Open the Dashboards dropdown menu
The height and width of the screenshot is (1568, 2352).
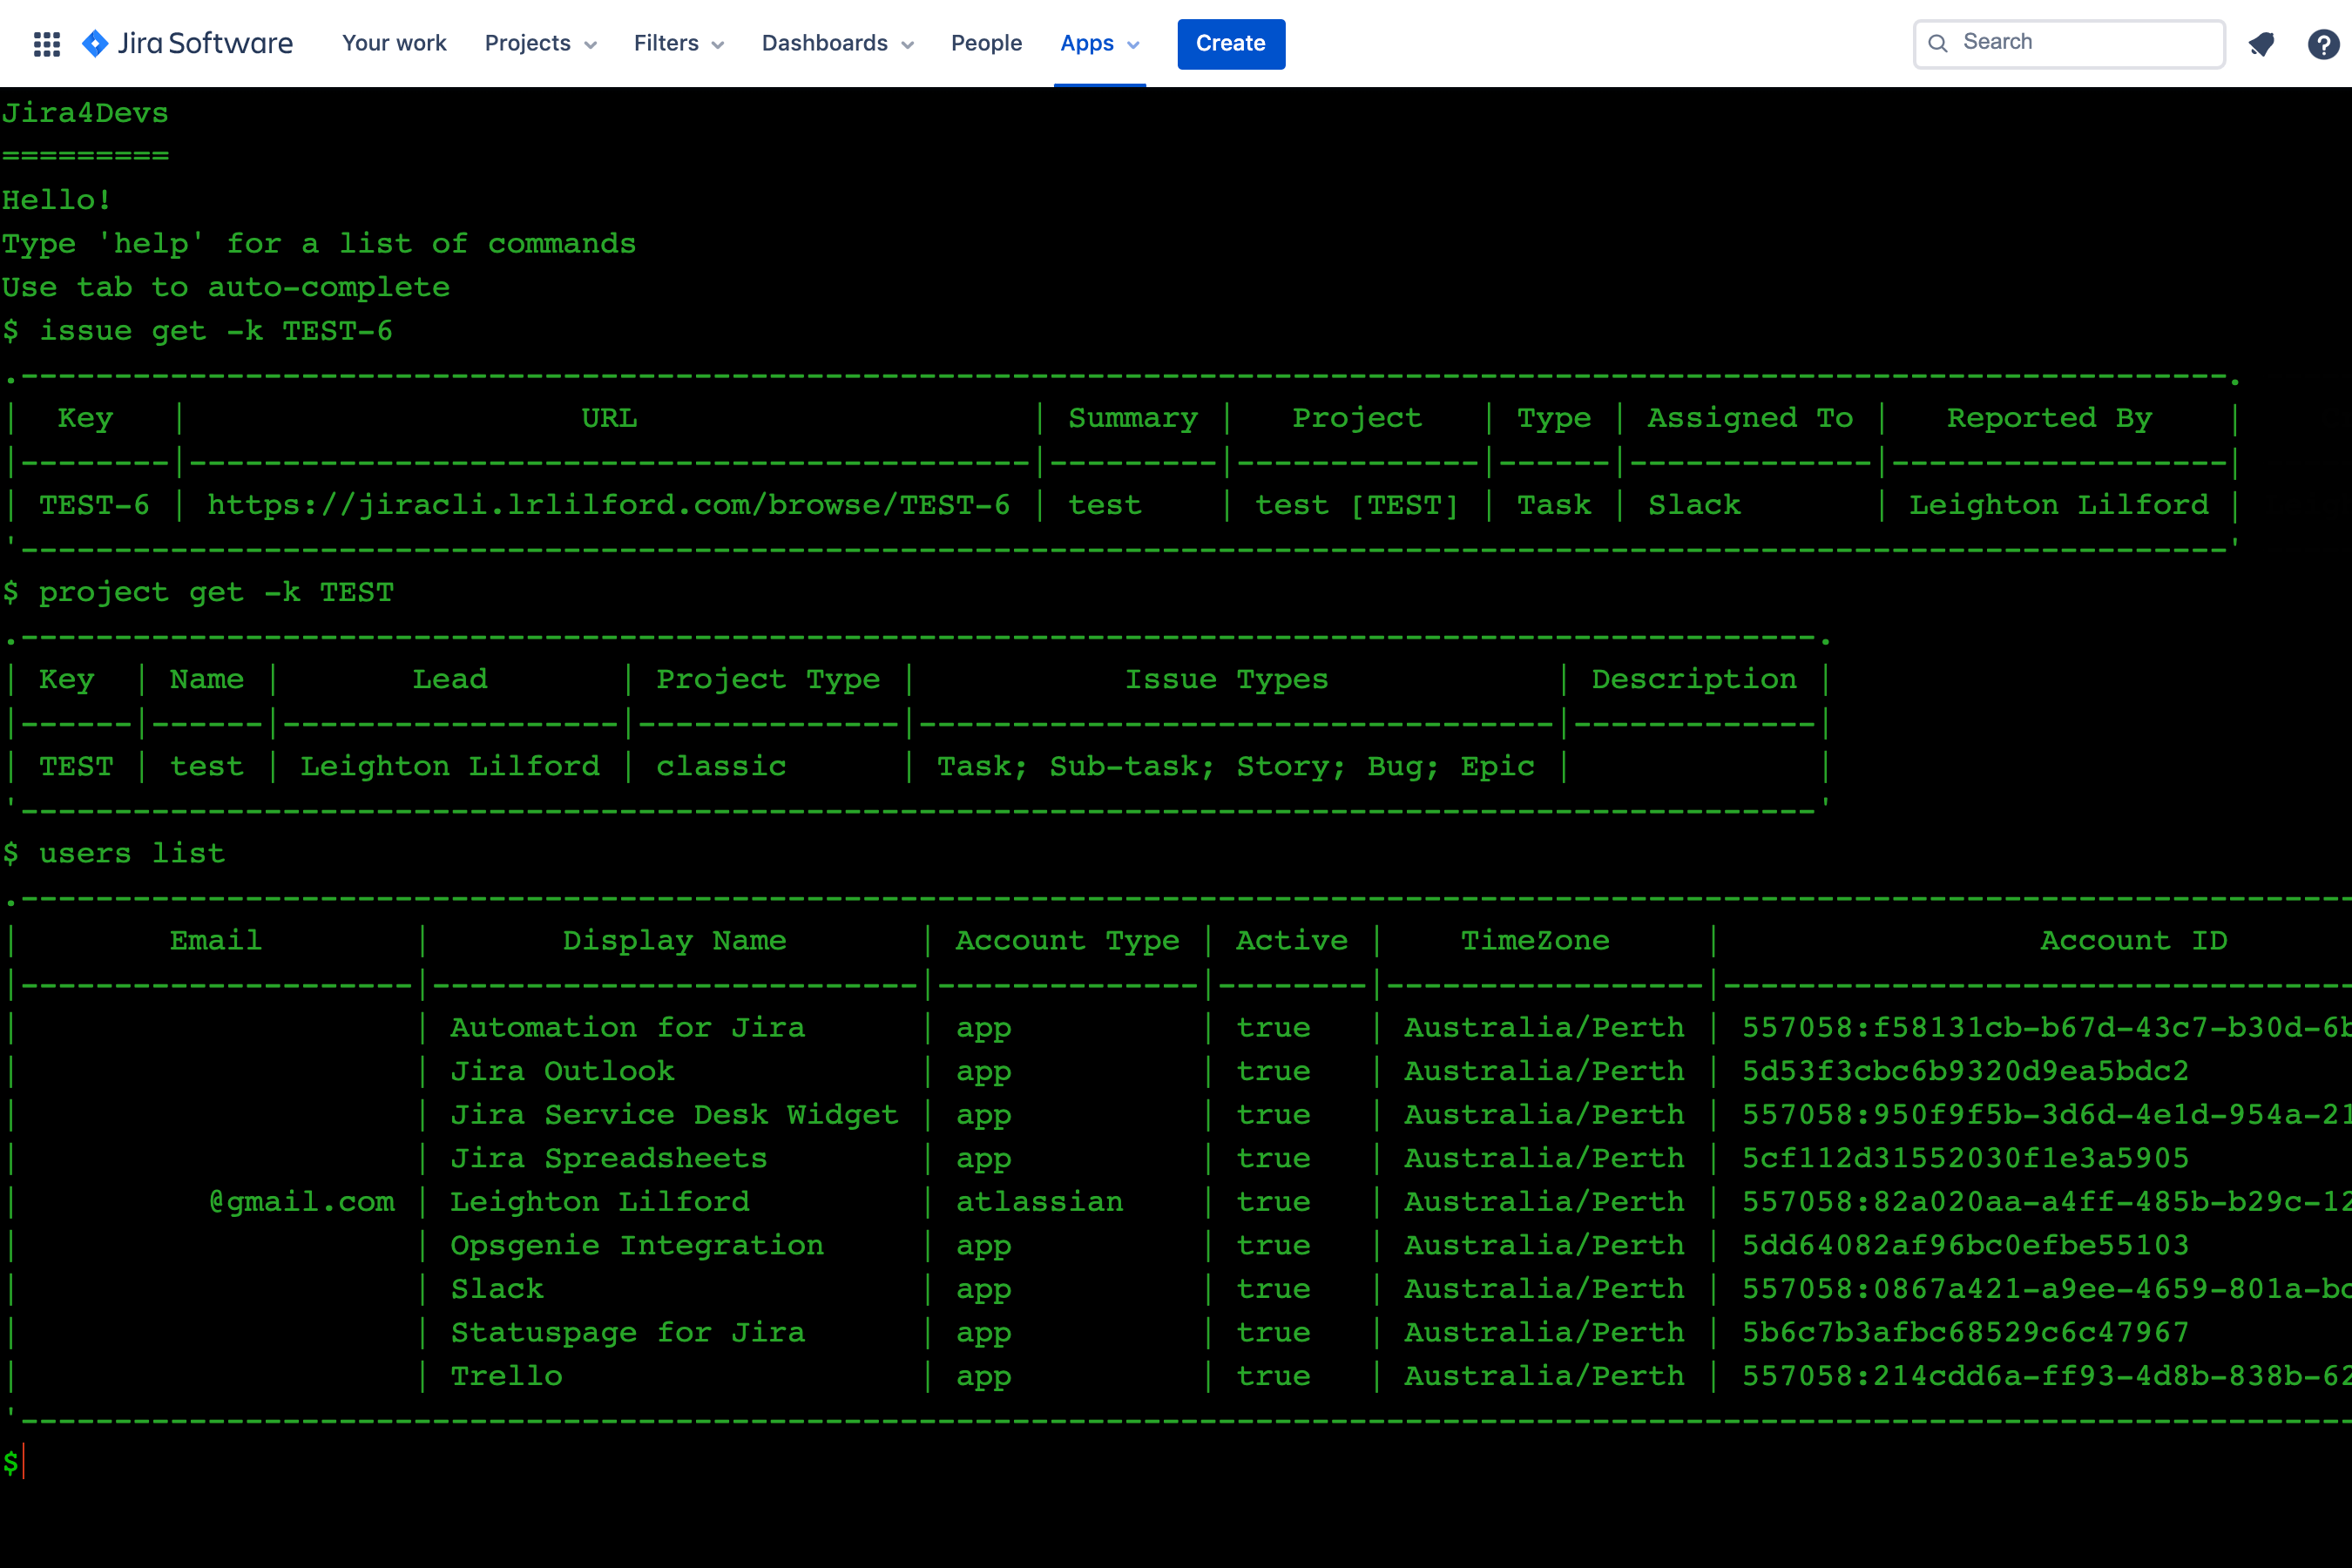(x=837, y=43)
